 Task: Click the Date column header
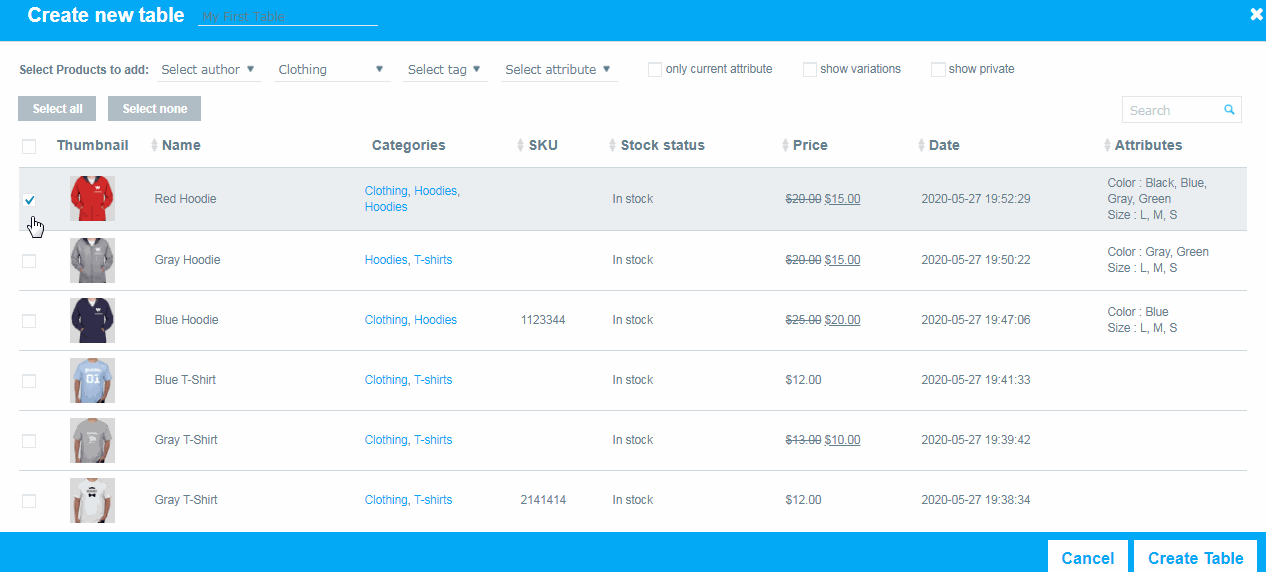(944, 145)
